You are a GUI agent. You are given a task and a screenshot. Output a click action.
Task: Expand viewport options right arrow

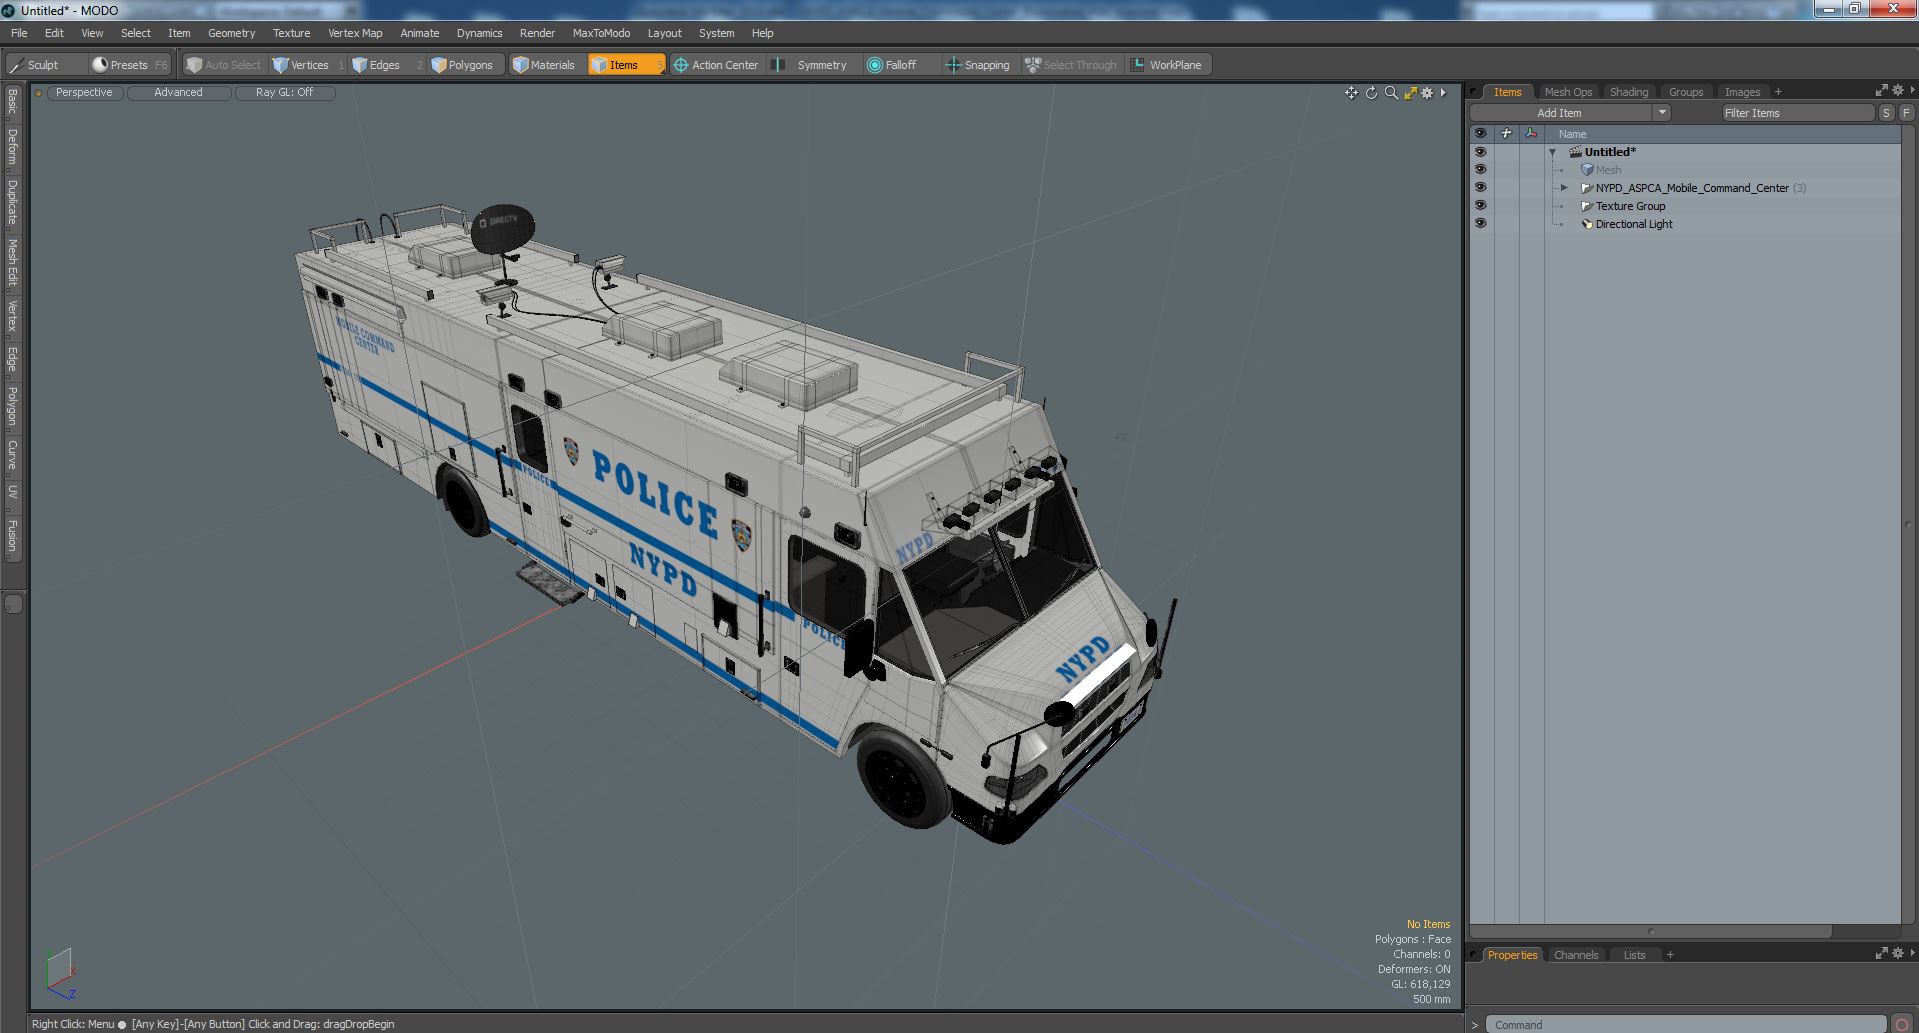coord(1443,93)
